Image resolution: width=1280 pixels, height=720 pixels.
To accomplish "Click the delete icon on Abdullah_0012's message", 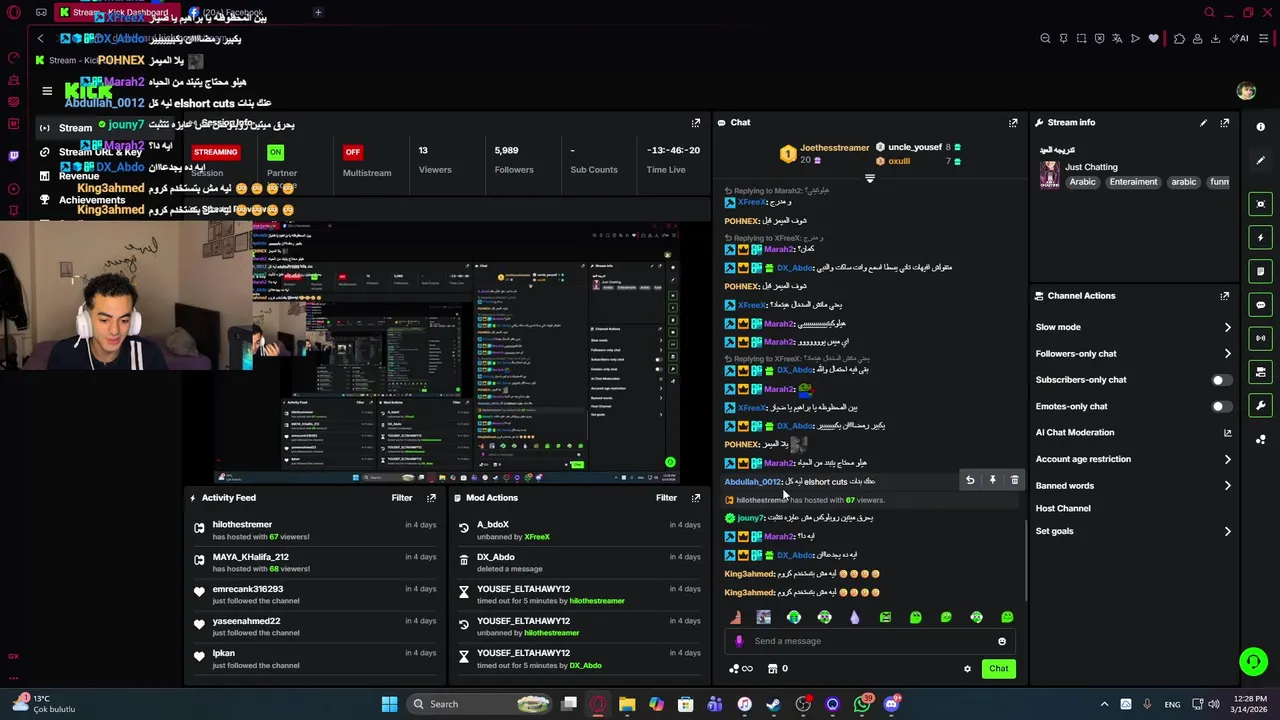I will [1014, 480].
